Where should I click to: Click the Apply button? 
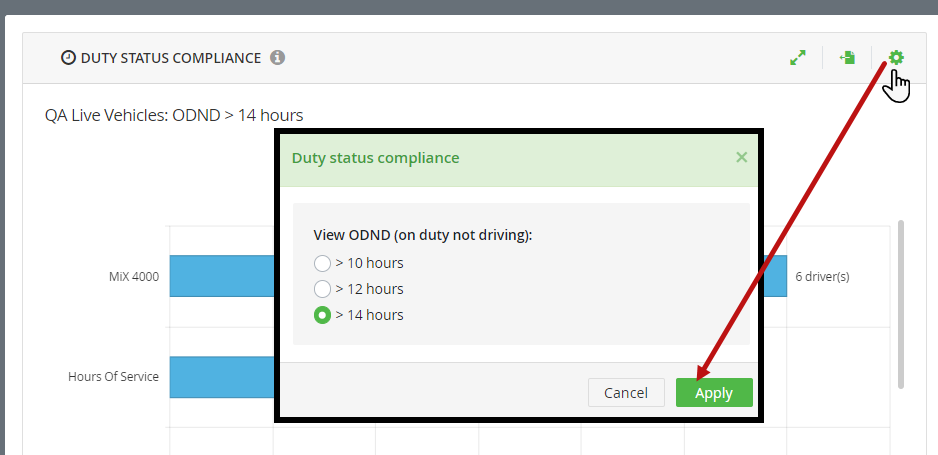[714, 393]
